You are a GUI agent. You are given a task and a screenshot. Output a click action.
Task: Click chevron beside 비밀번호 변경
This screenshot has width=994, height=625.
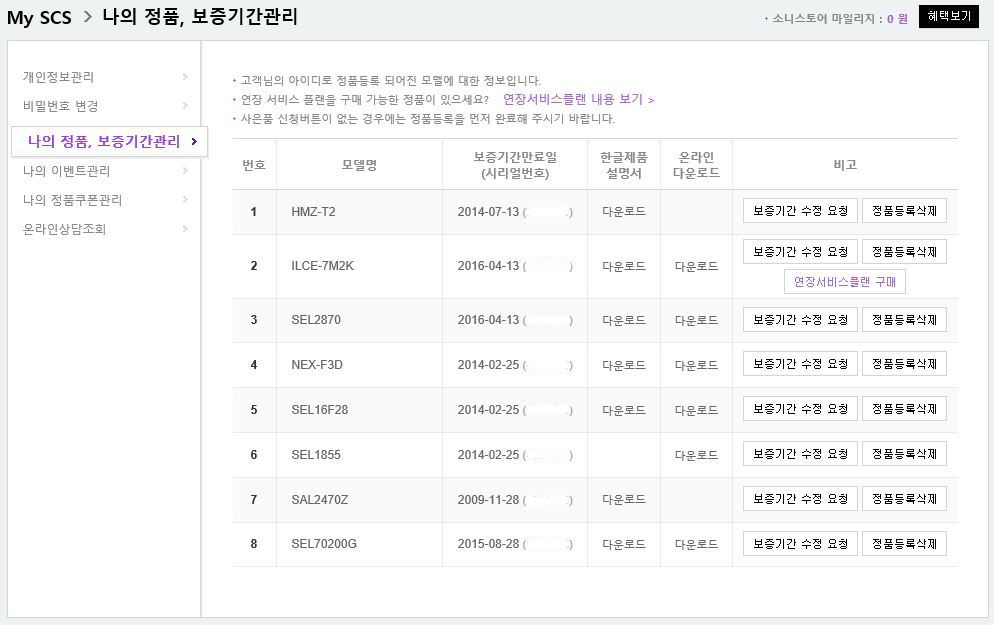click(x=185, y=106)
